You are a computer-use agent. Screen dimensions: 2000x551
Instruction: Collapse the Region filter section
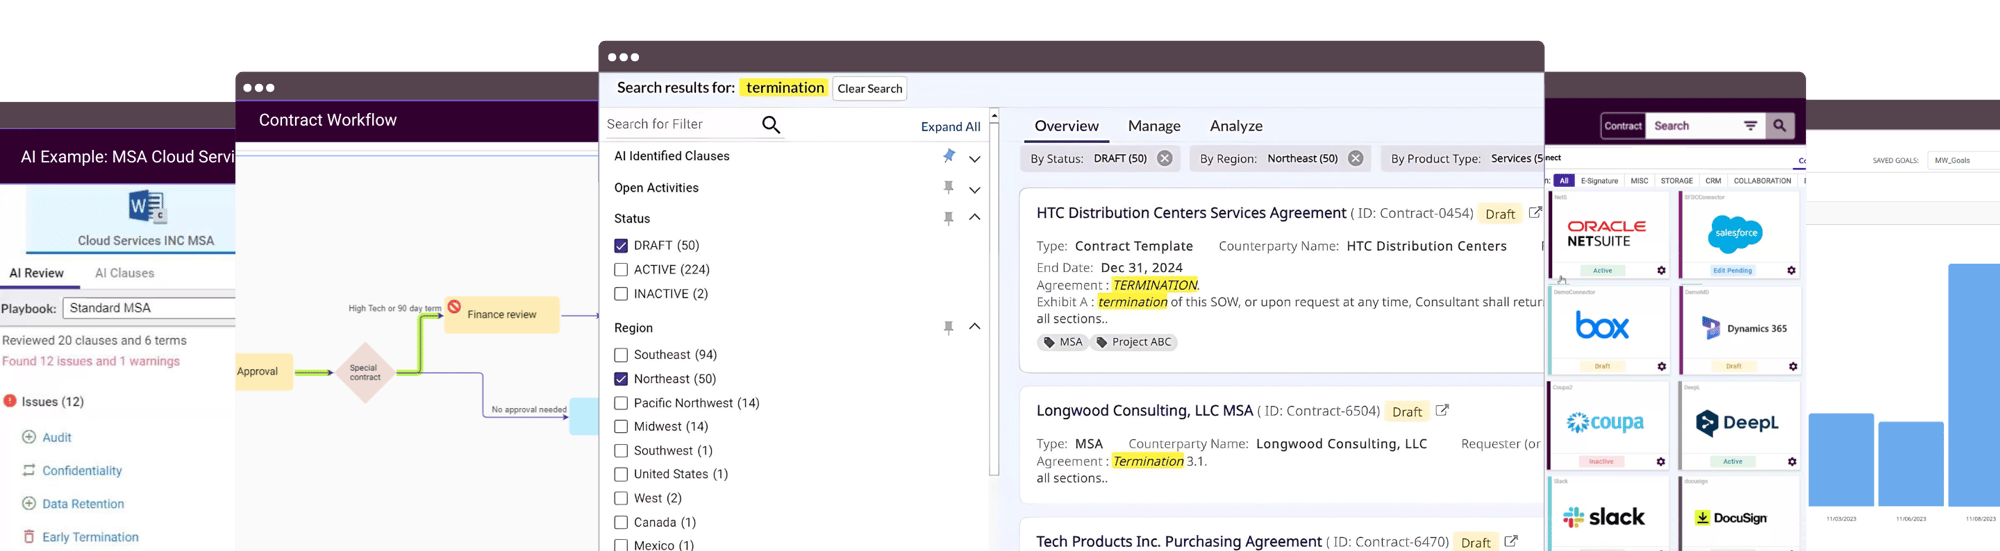point(975,326)
